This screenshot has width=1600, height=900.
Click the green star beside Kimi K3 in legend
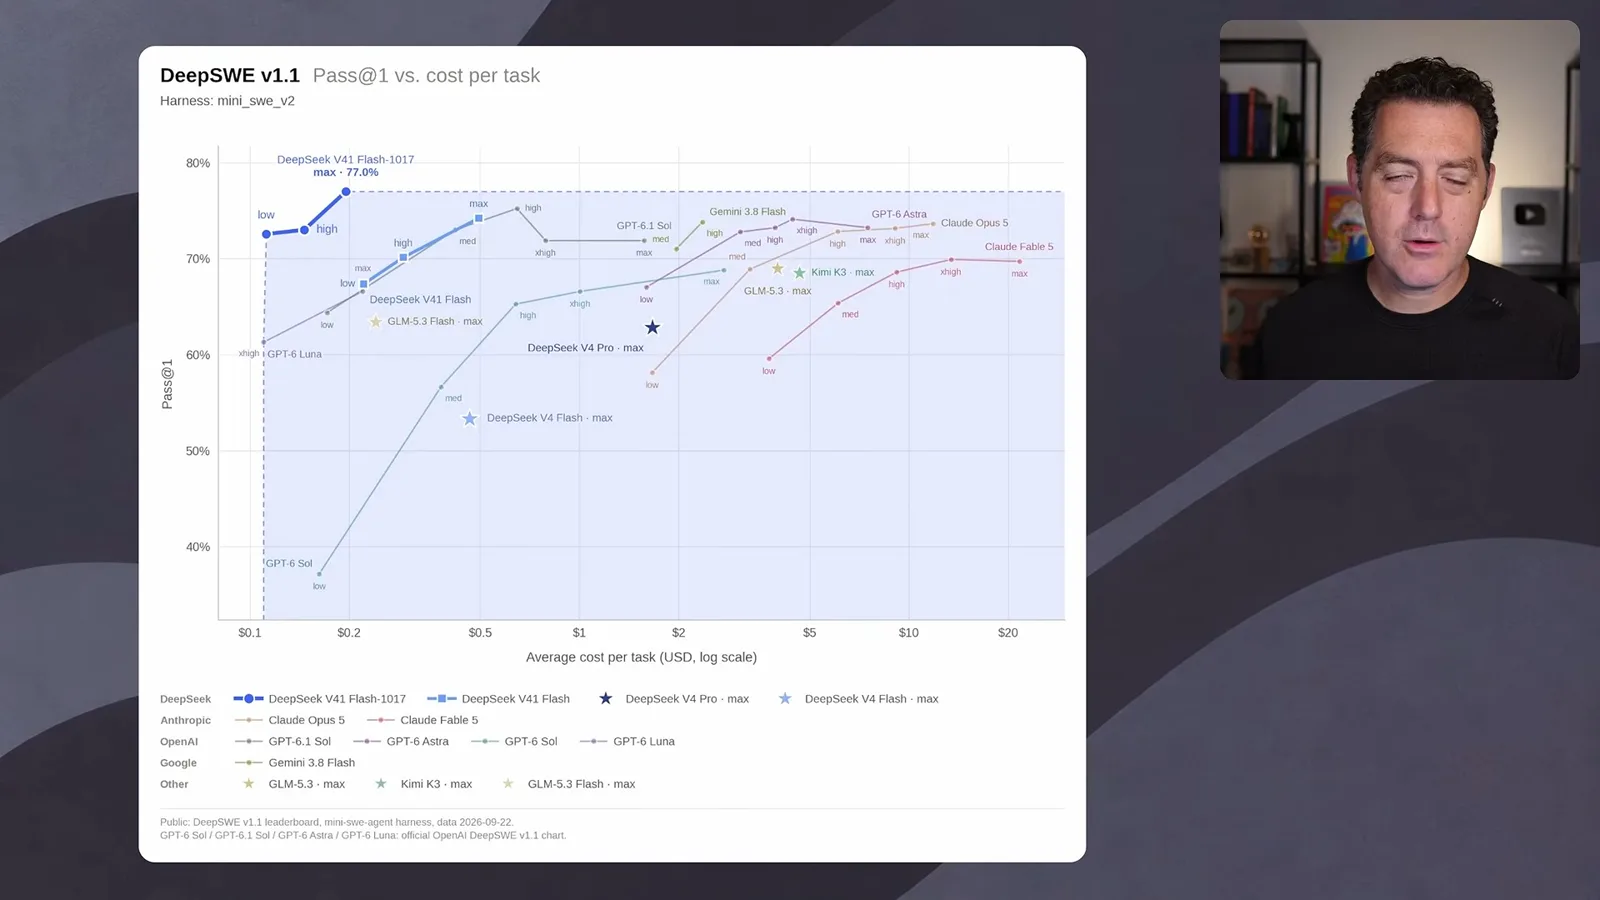coord(381,784)
